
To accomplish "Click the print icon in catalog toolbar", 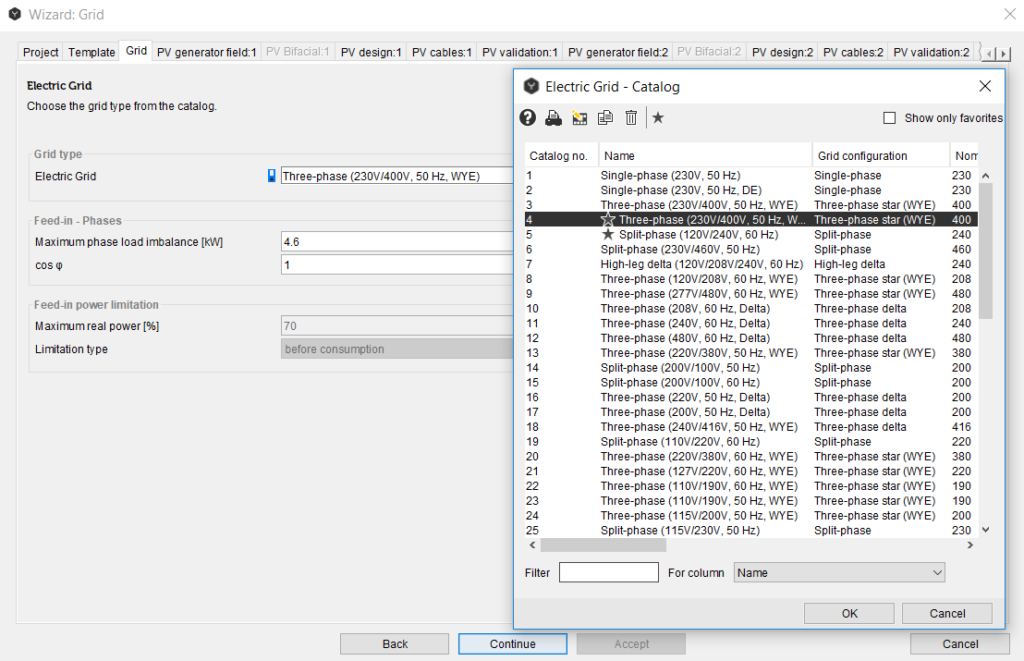I will pos(553,118).
